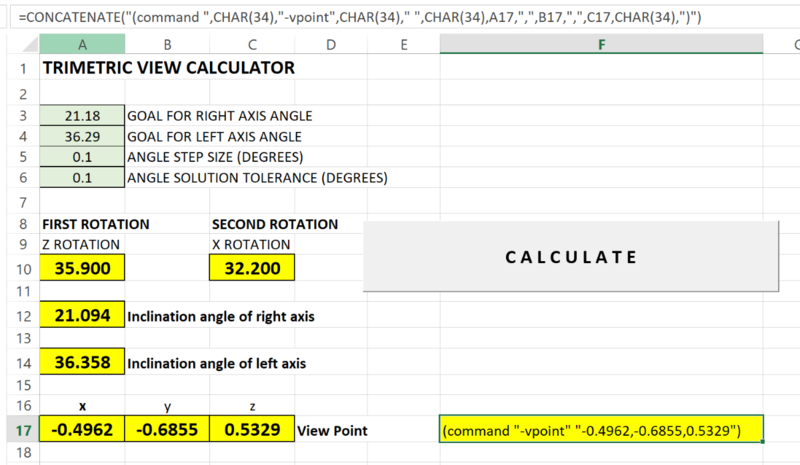This screenshot has width=800, height=465.
Task: Select the X rotation result 32.200
Action: click(x=252, y=268)
